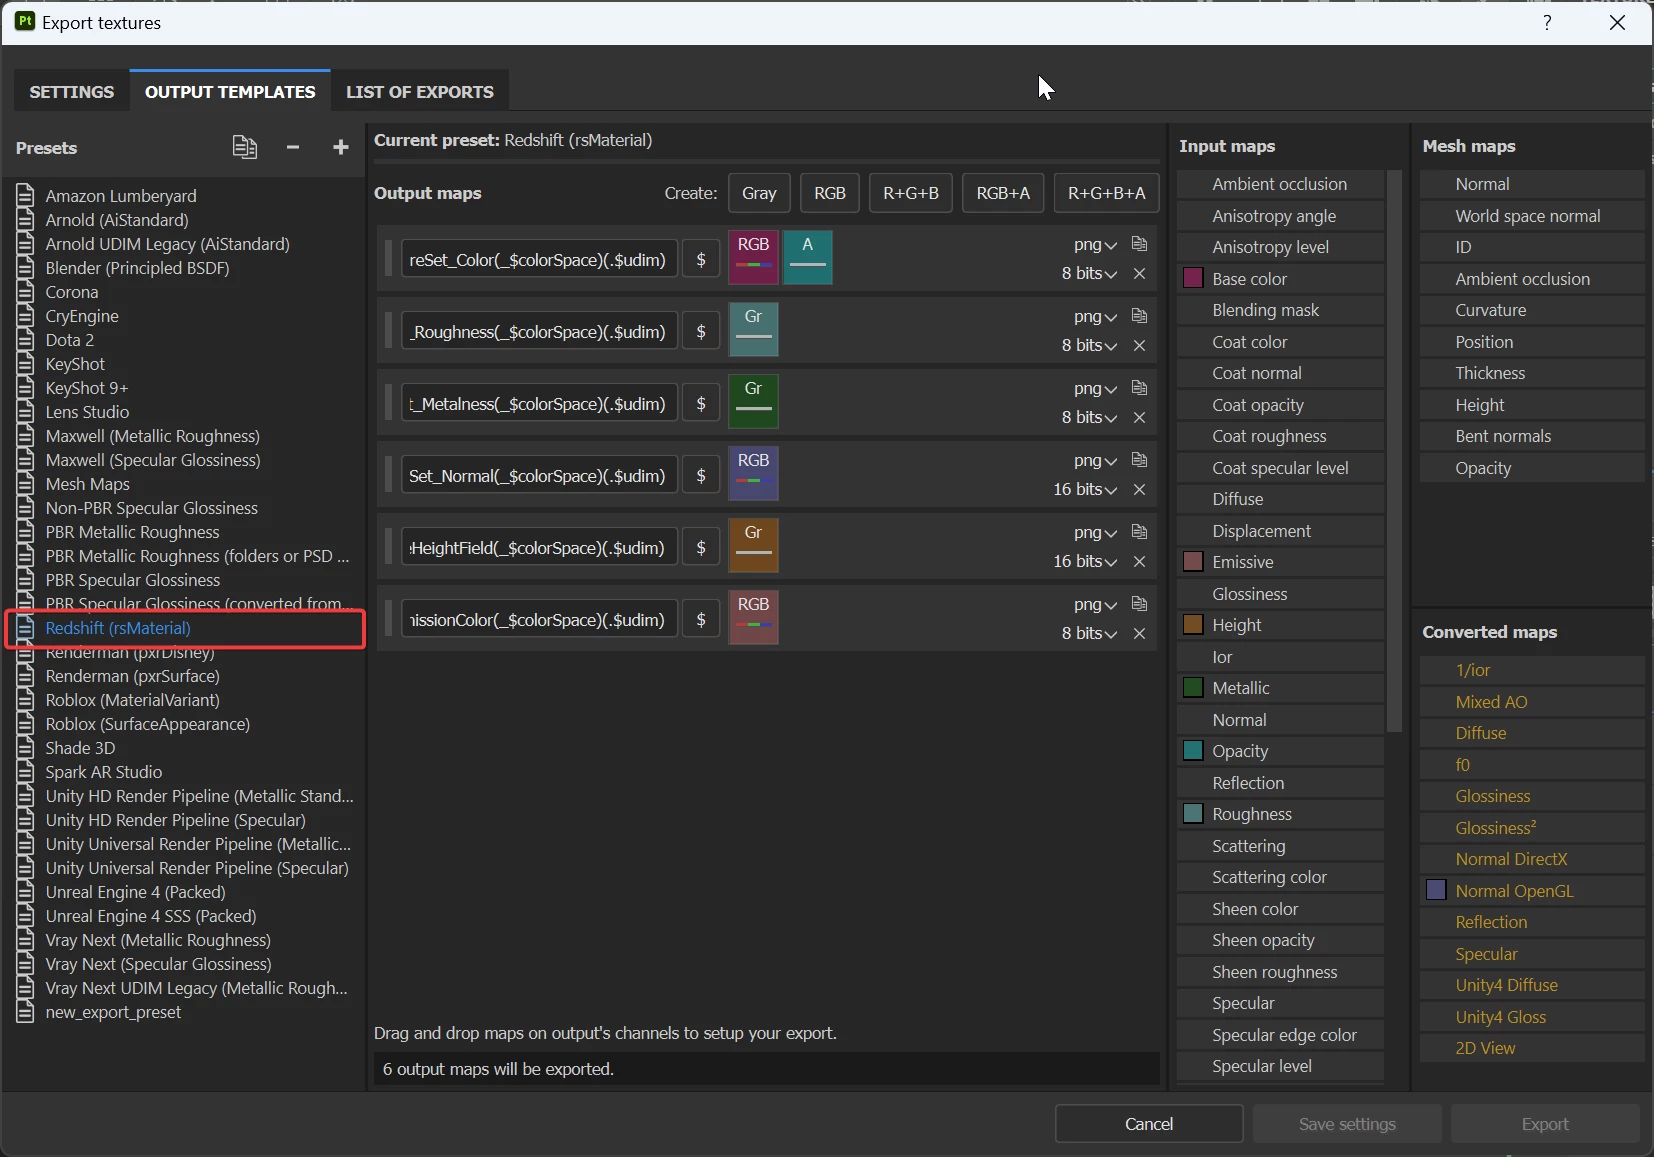Open png format dropdown for Roughness output
Image resolution: width=1654 pixels, height=1157 pixels.
[1095, 317]
